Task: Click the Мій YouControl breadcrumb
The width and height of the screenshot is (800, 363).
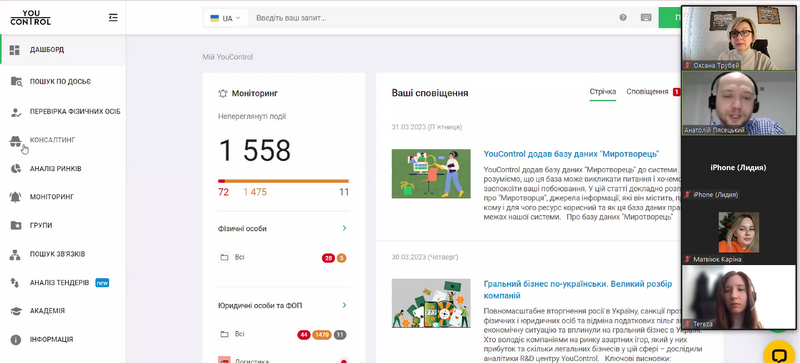Action: 228,57
